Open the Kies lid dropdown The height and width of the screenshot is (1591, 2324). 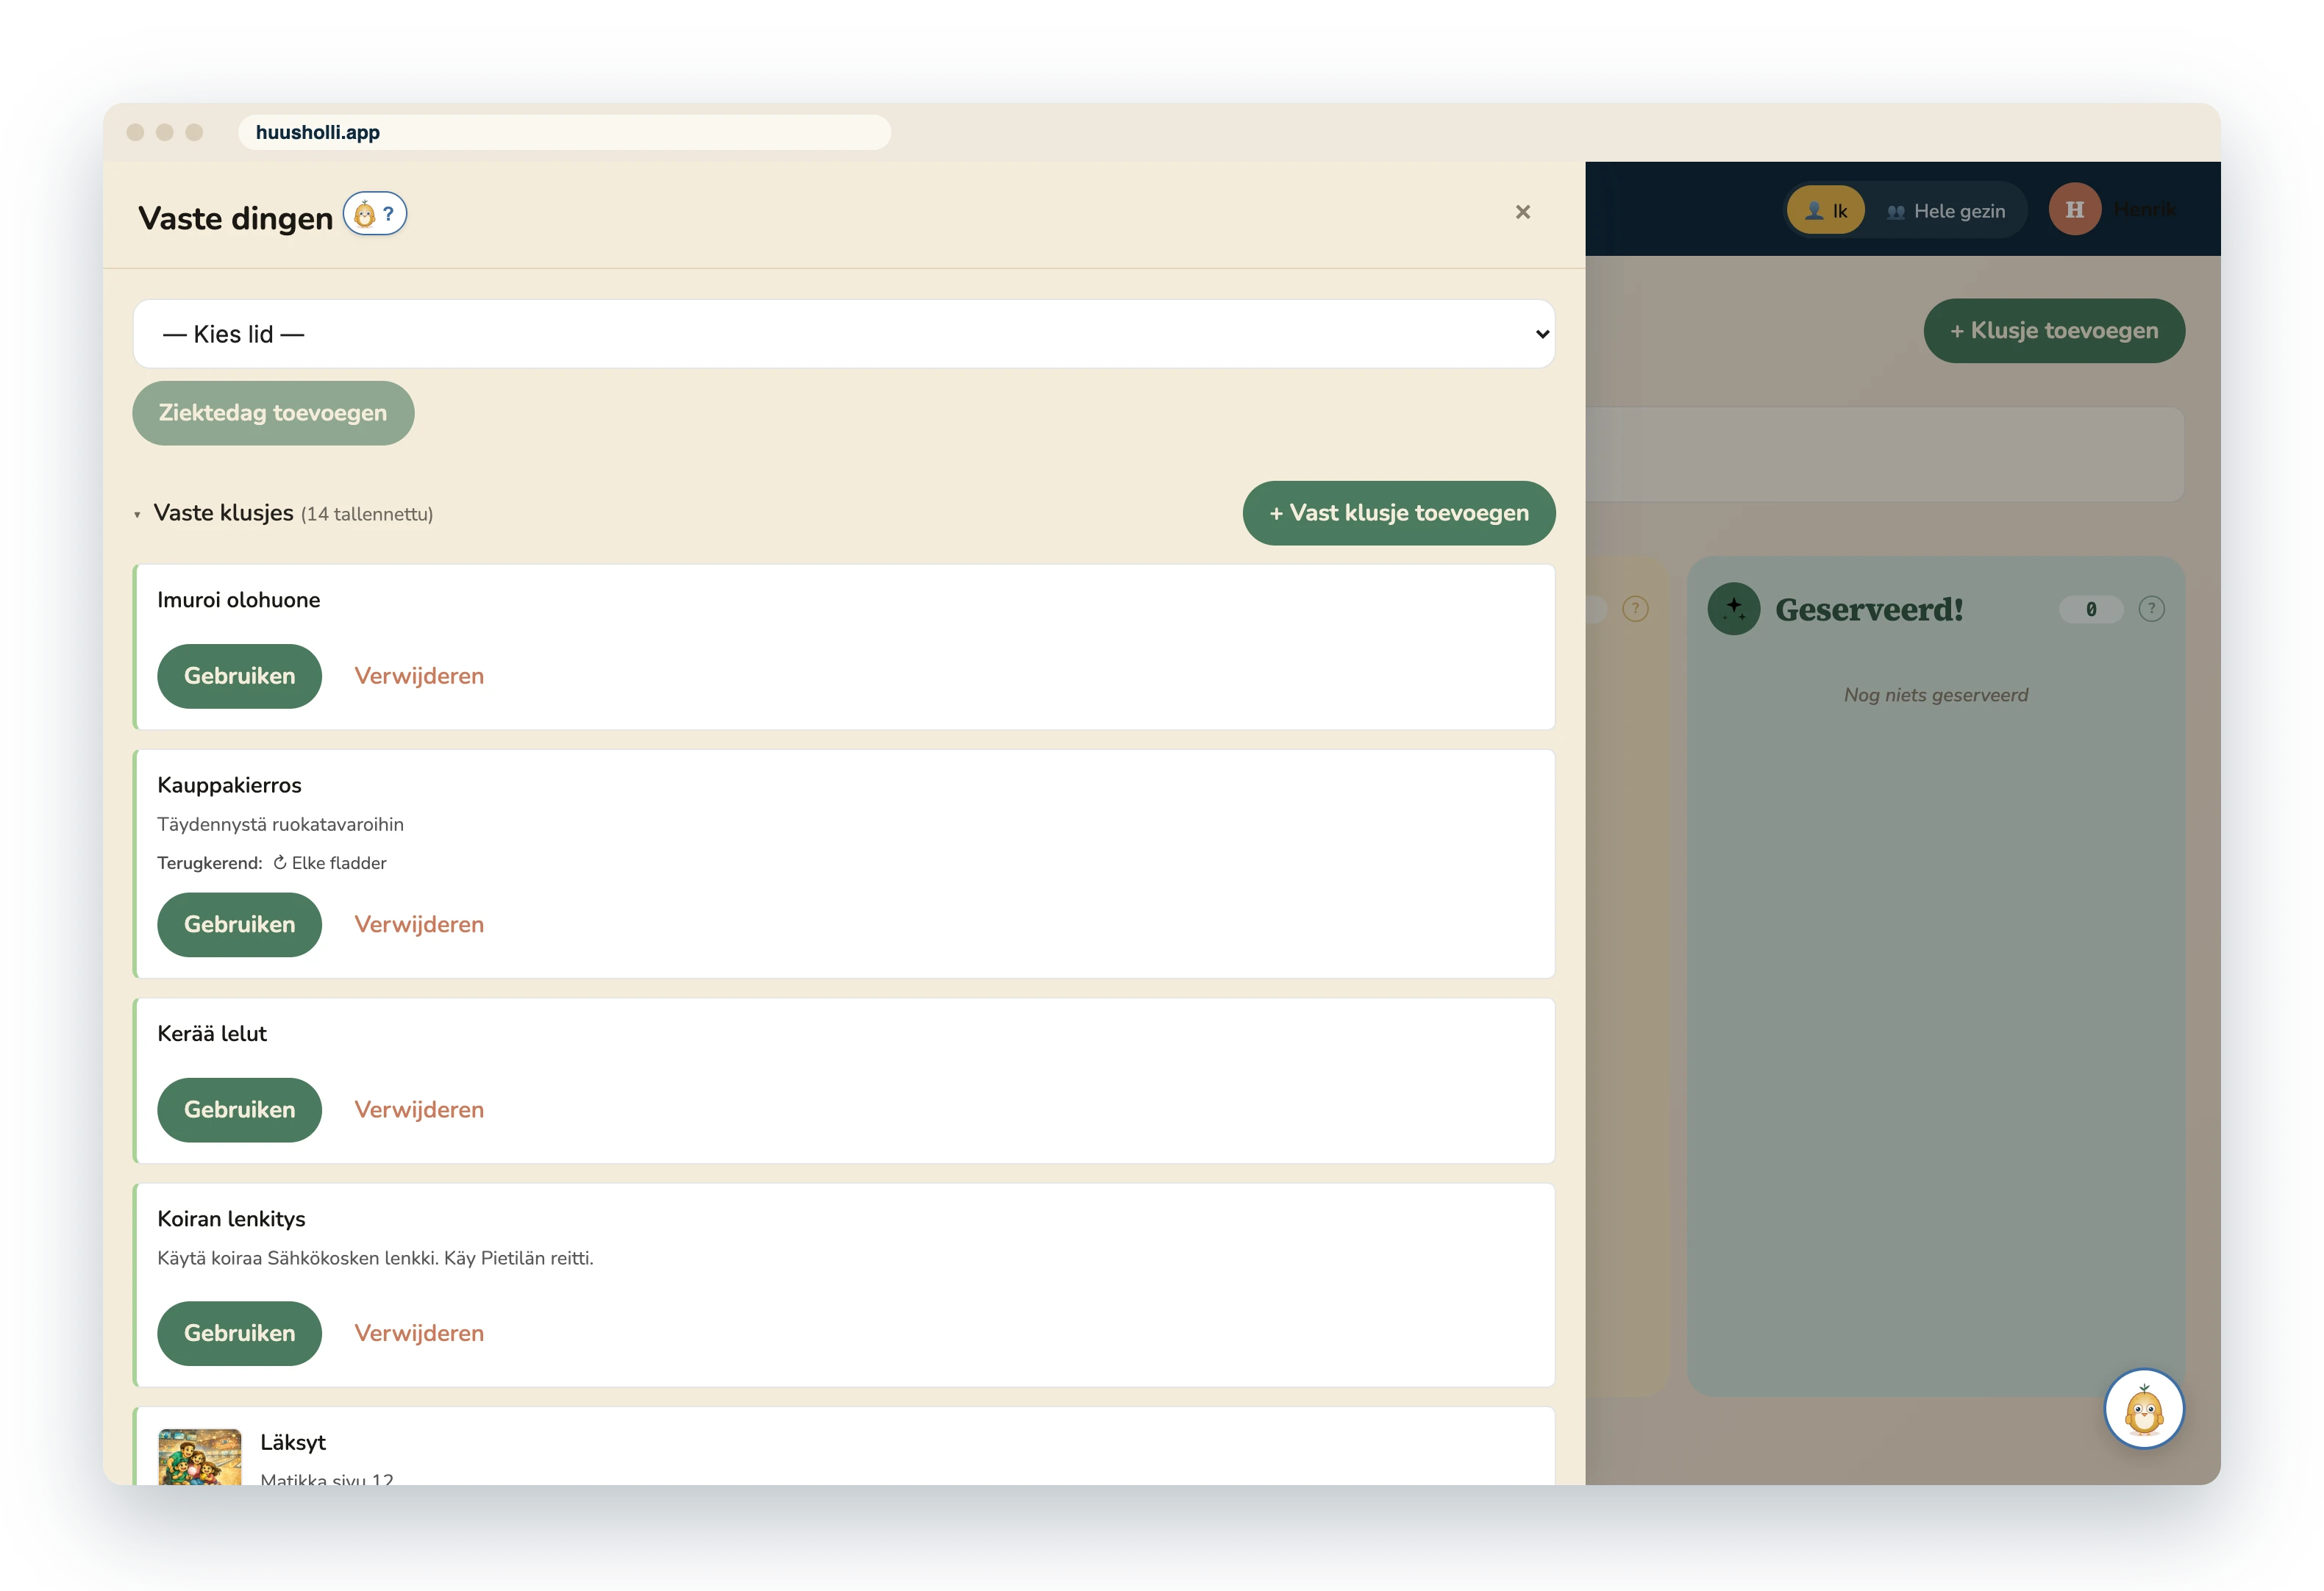(843, 334)
